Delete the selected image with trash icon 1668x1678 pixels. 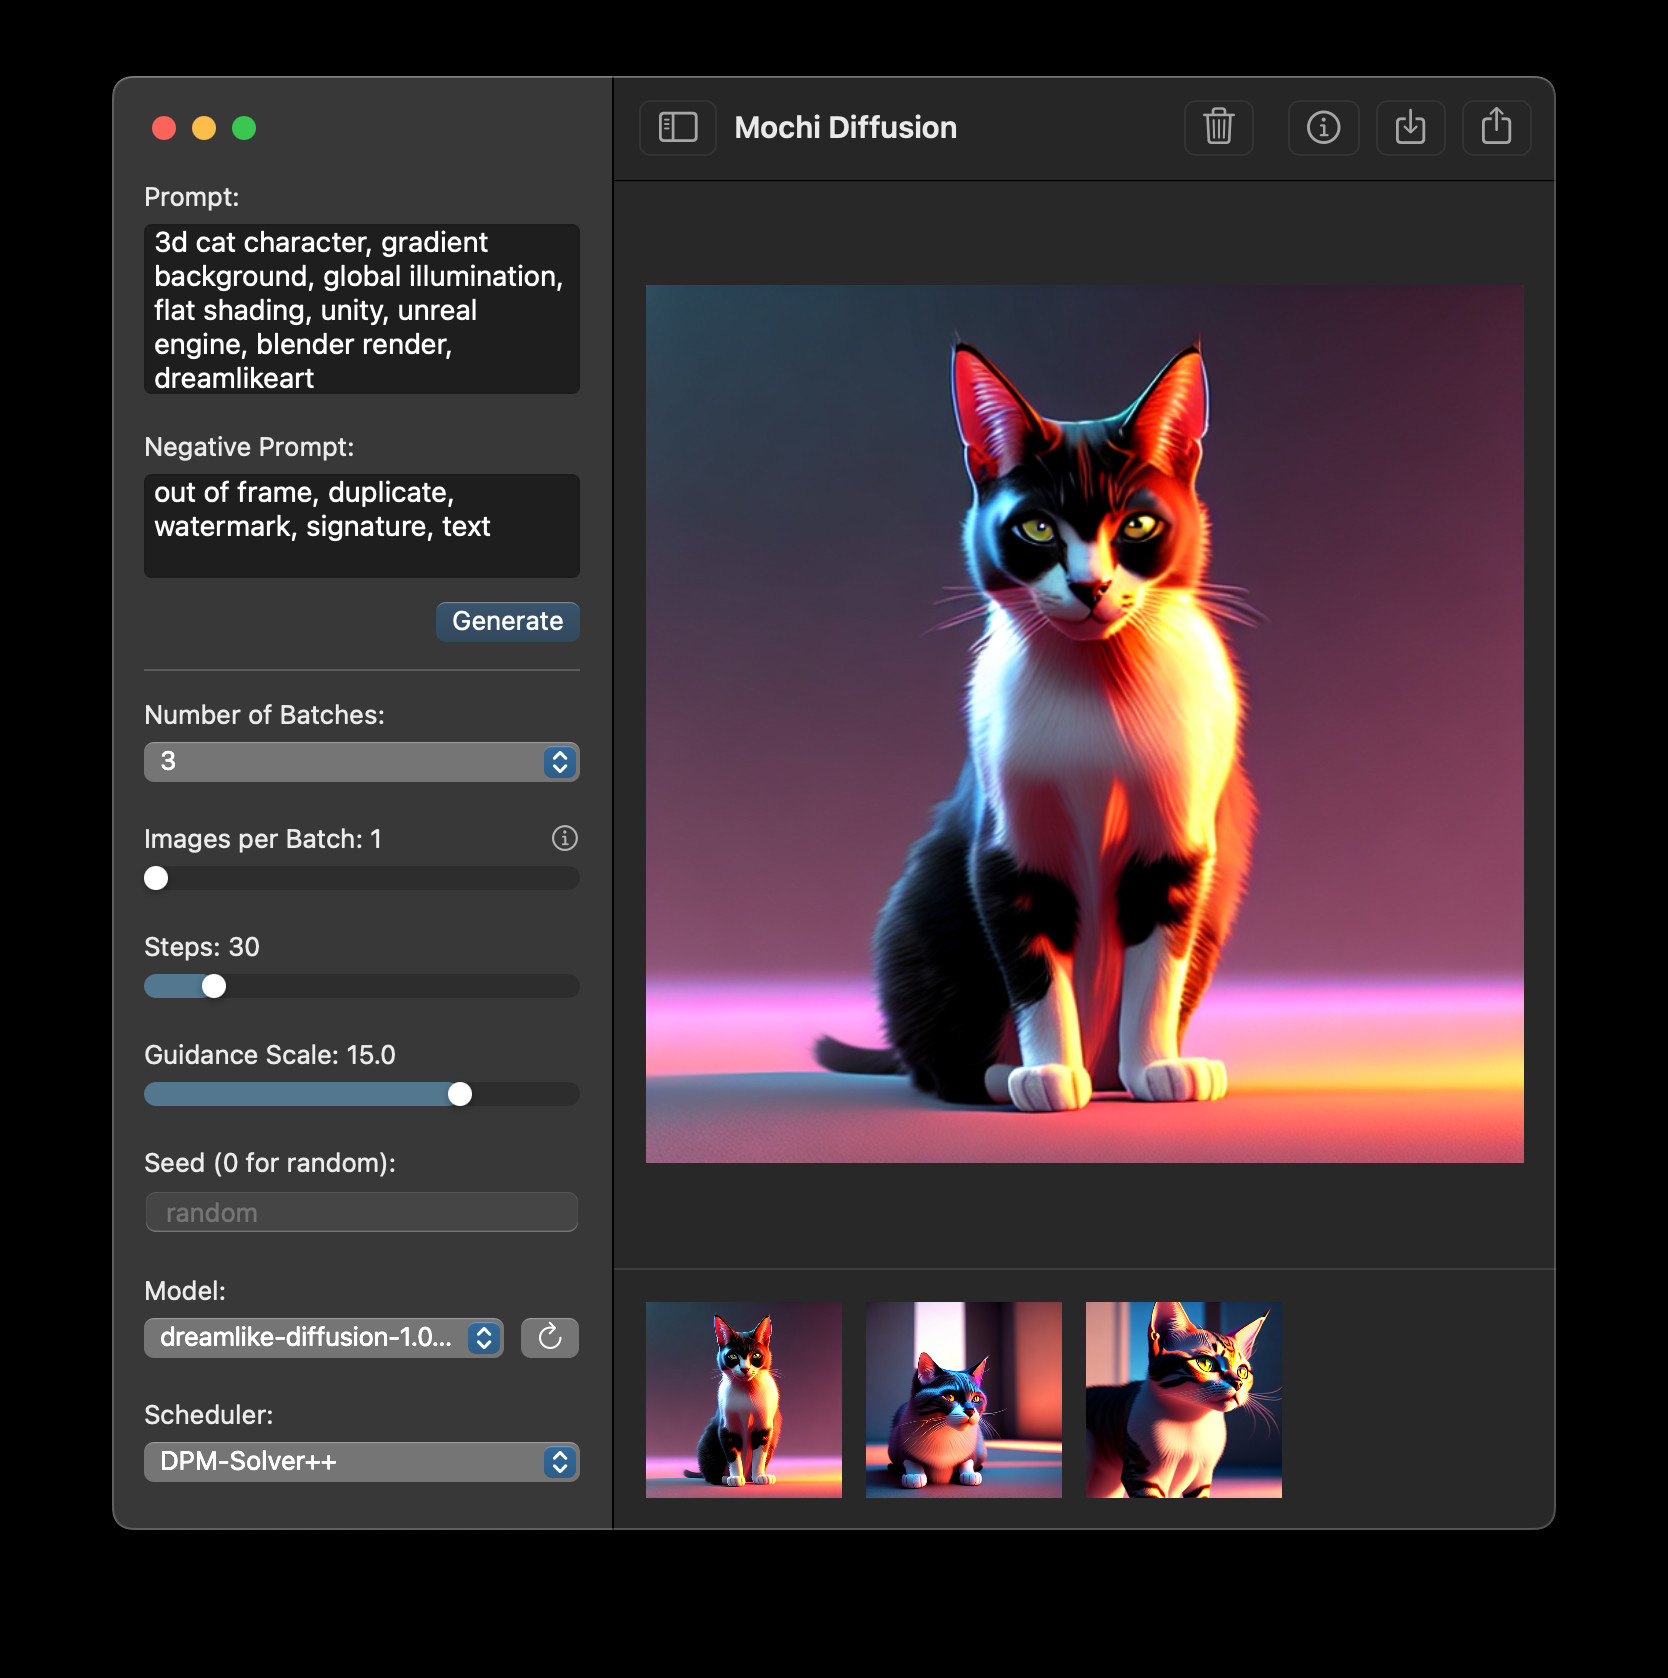[1218, 127]
